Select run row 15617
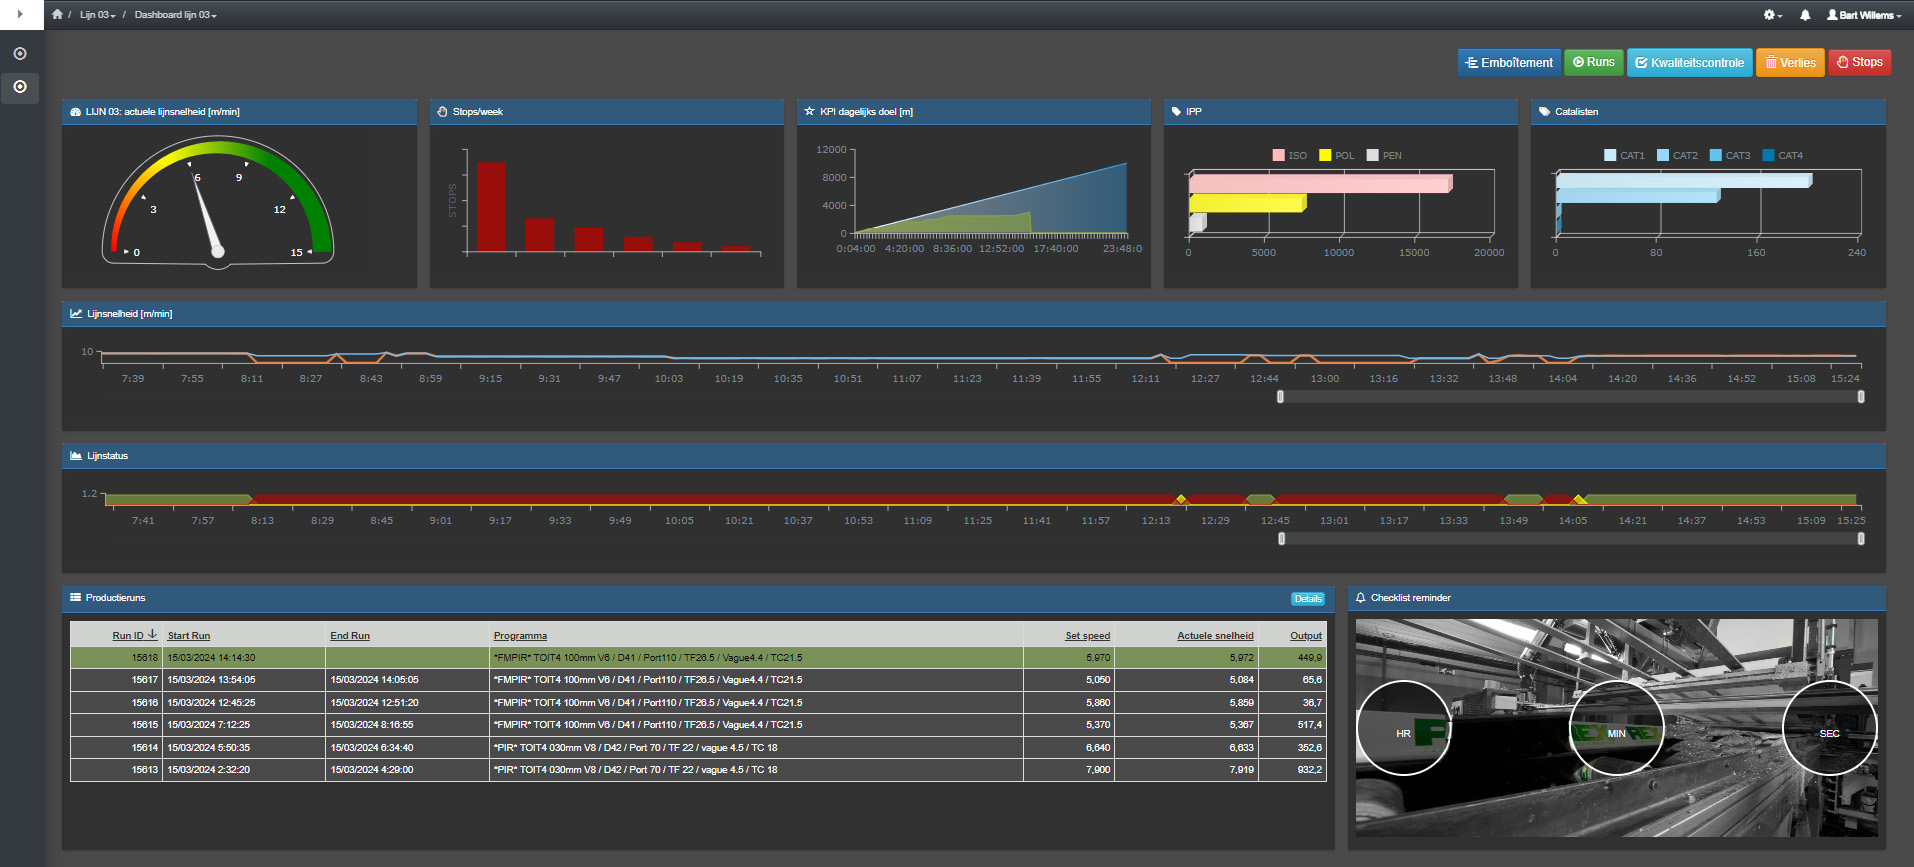Screen dimensions: 1914x867 pos(698,680)
